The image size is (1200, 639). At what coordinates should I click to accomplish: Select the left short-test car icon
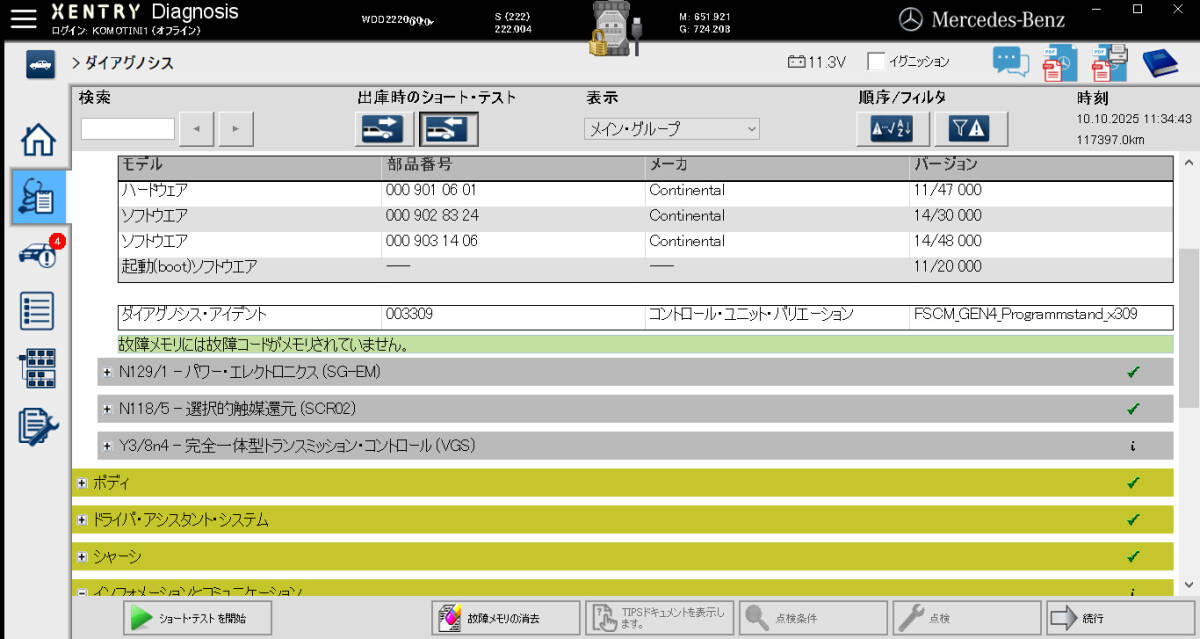[x=381, y=128]
